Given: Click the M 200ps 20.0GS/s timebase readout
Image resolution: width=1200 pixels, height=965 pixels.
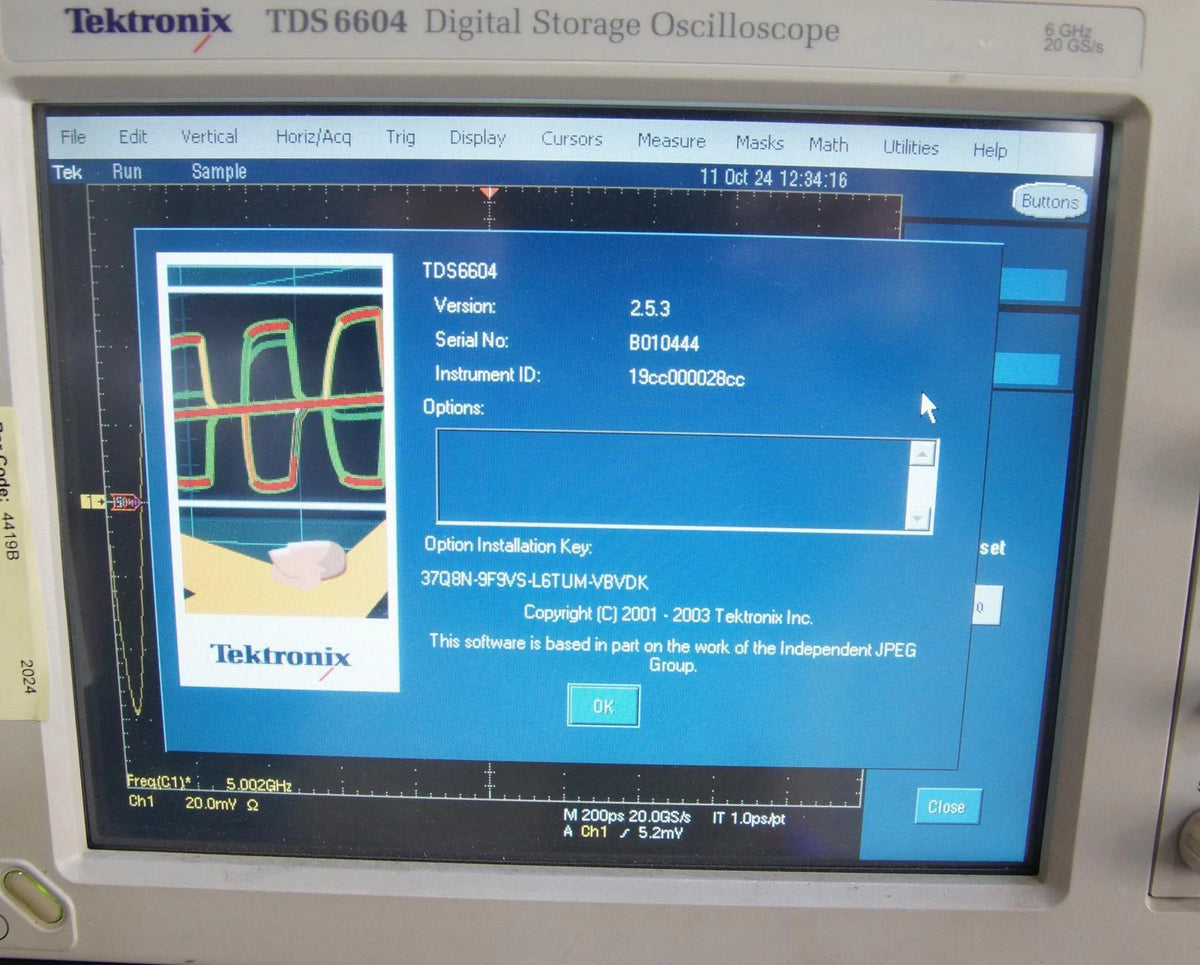Looking at the screenshot, I should (x=627, y=816).
